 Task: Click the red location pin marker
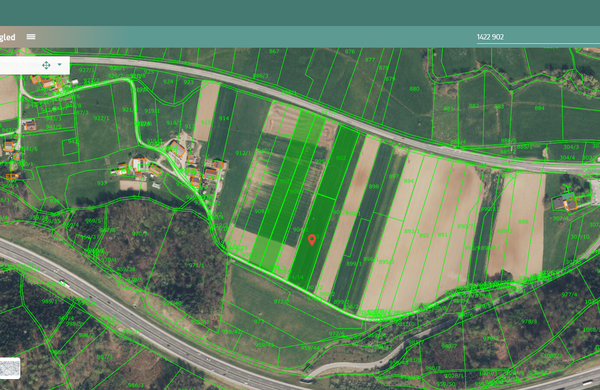[312, 240]
